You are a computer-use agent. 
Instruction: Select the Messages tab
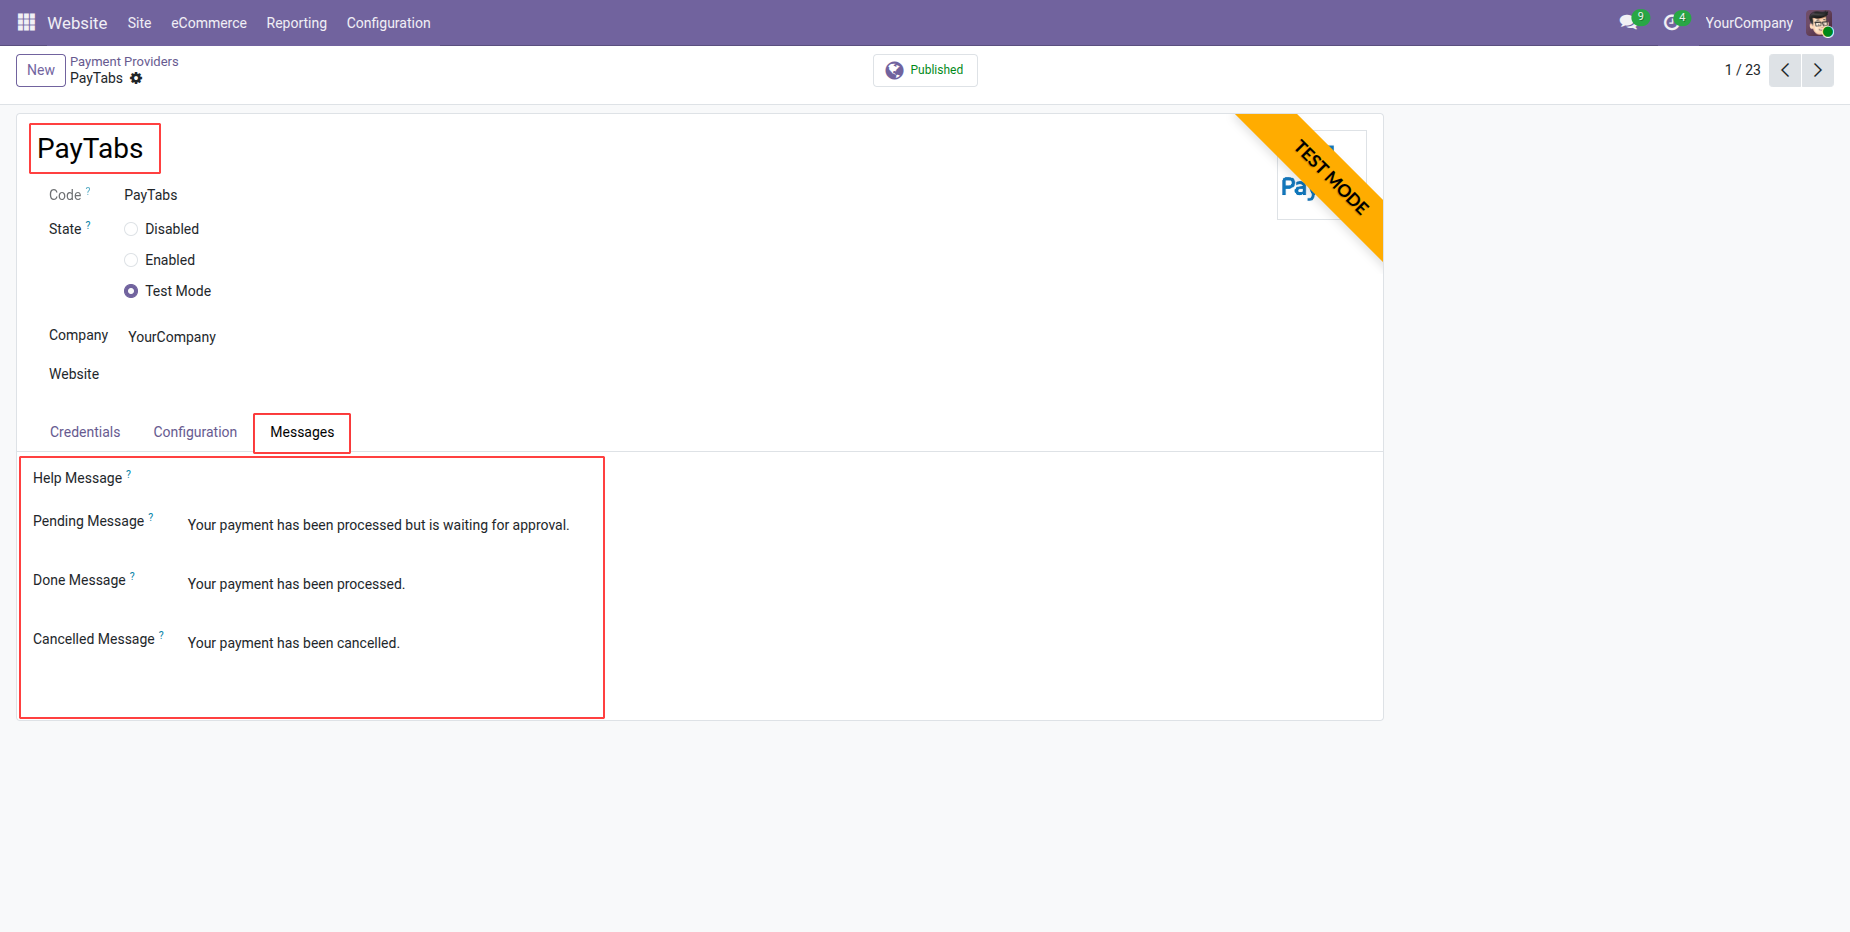pos(302,432)
